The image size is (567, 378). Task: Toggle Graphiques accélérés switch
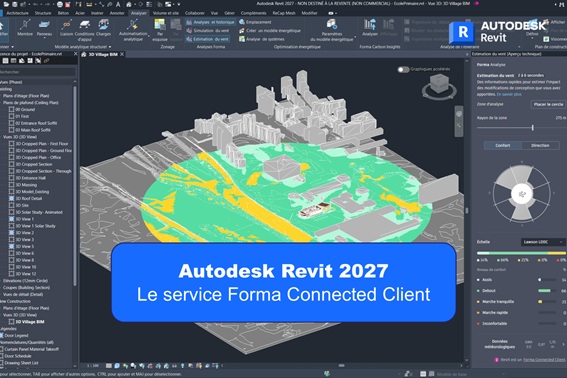tap(403, 69)
